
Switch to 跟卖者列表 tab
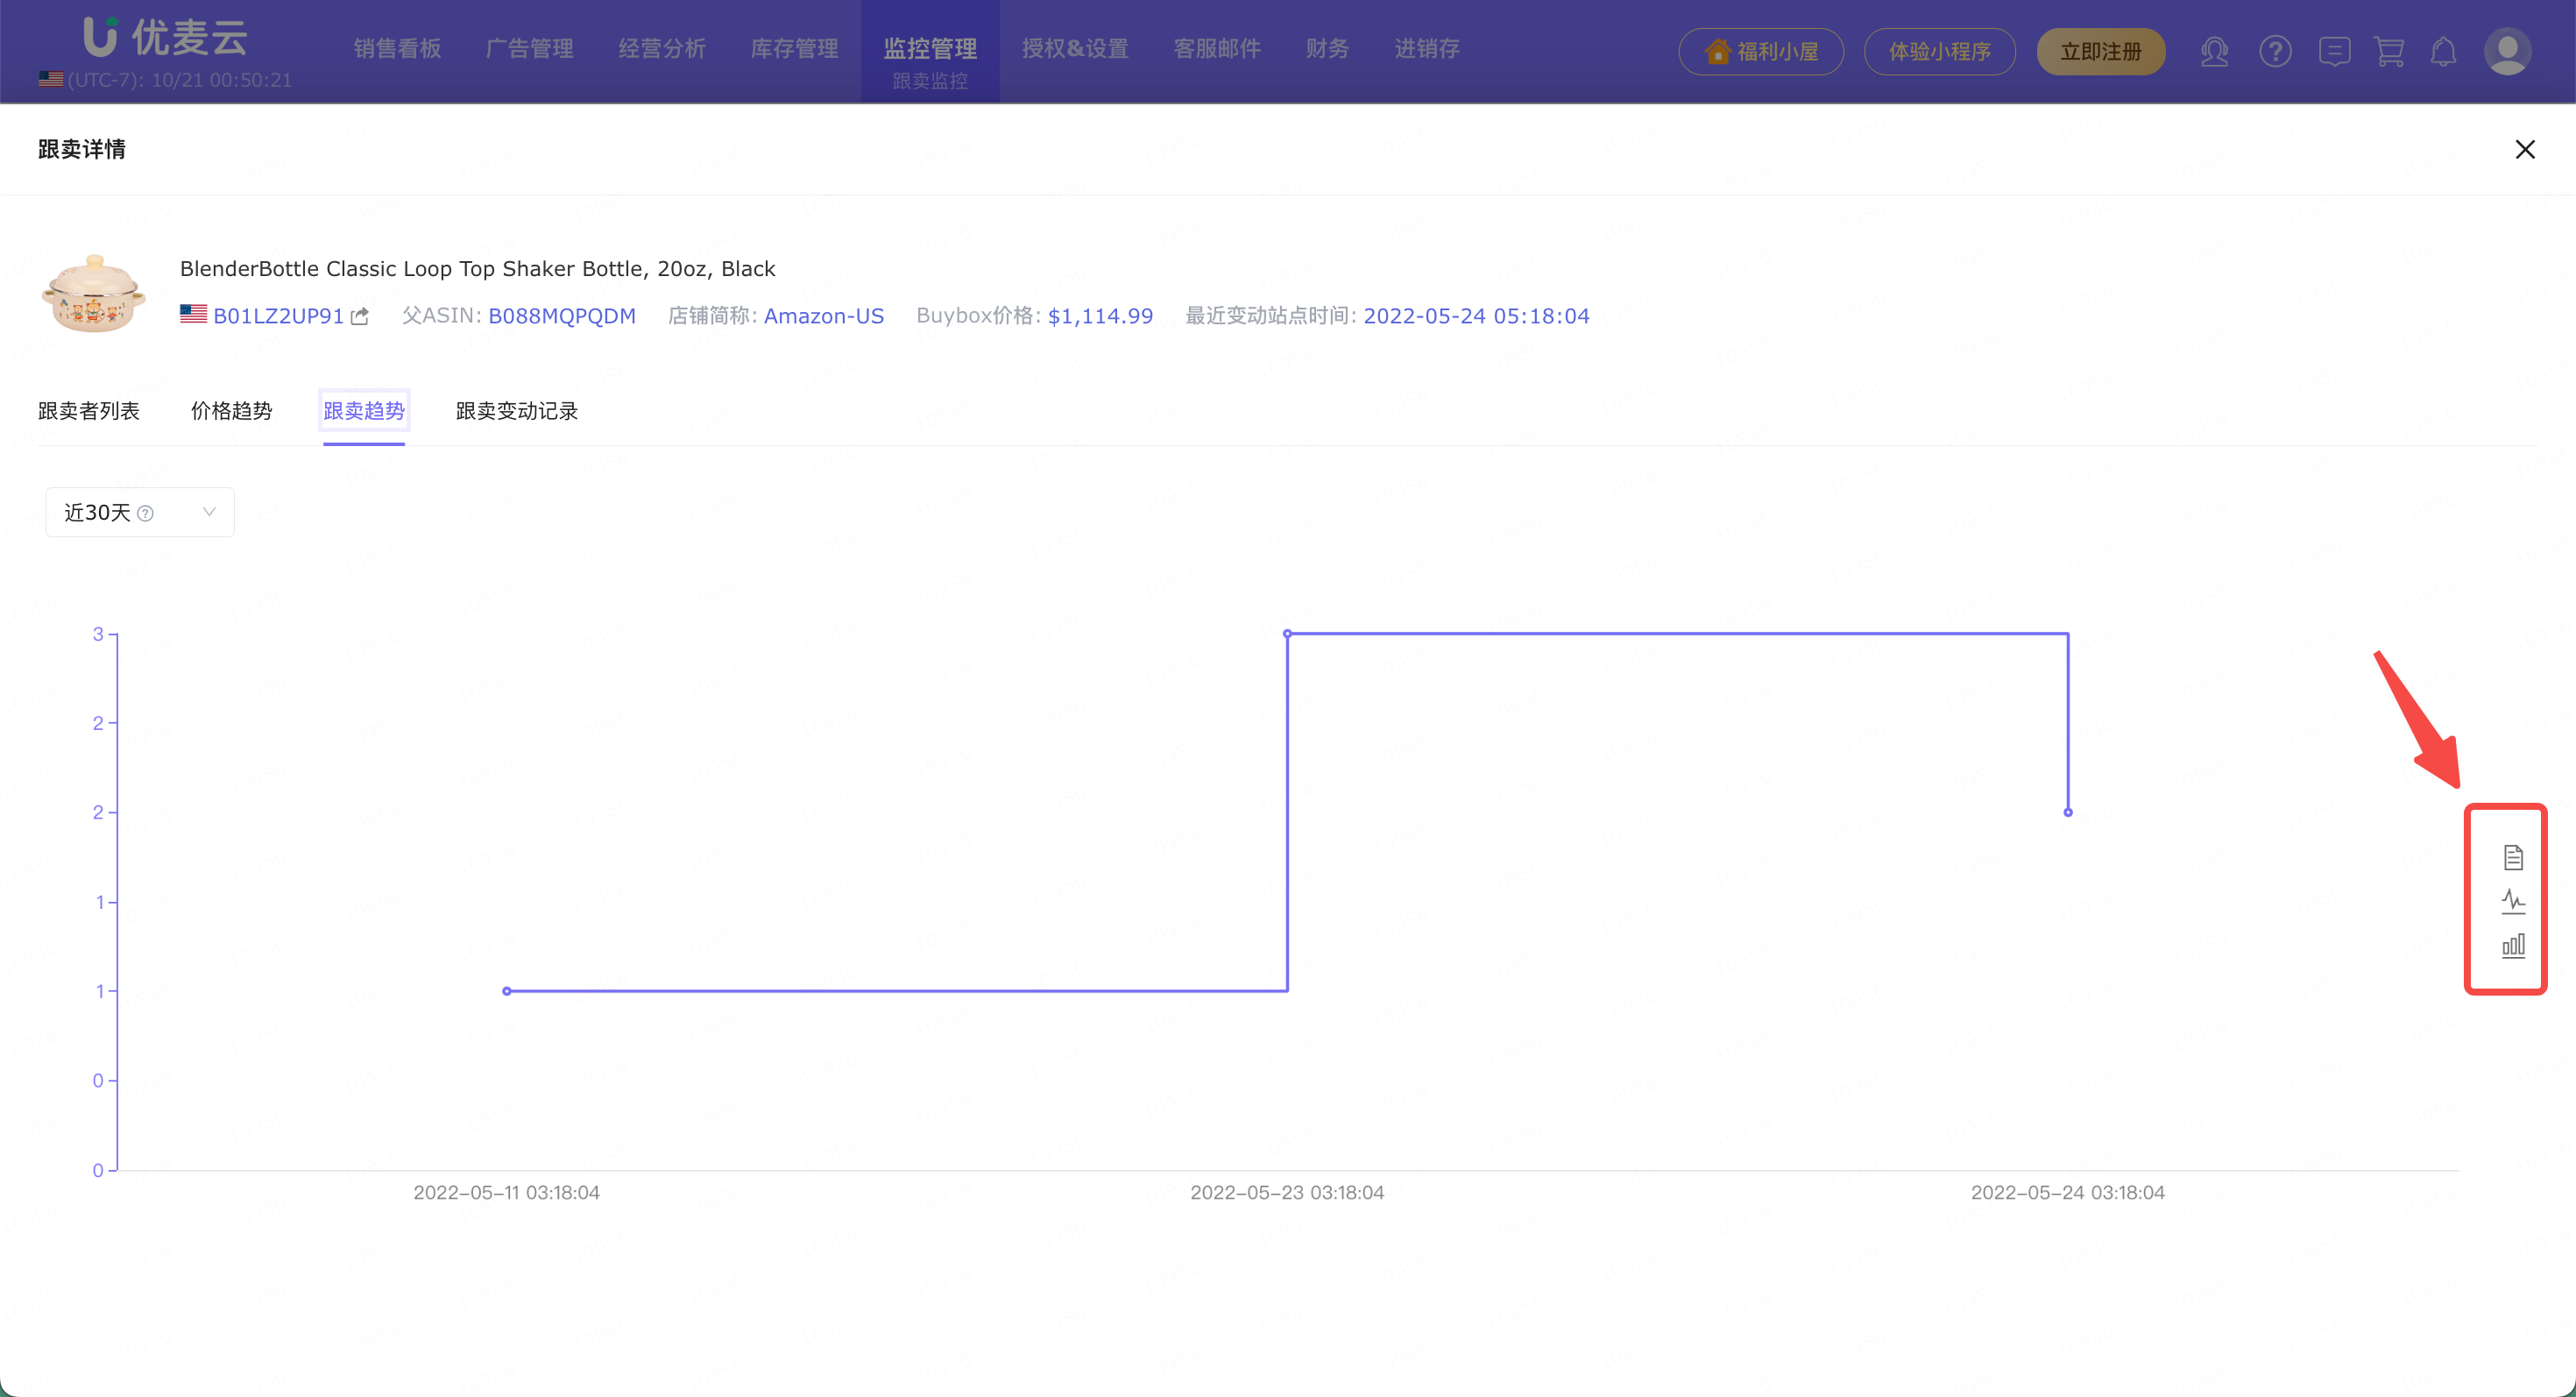tap(89, 411)
